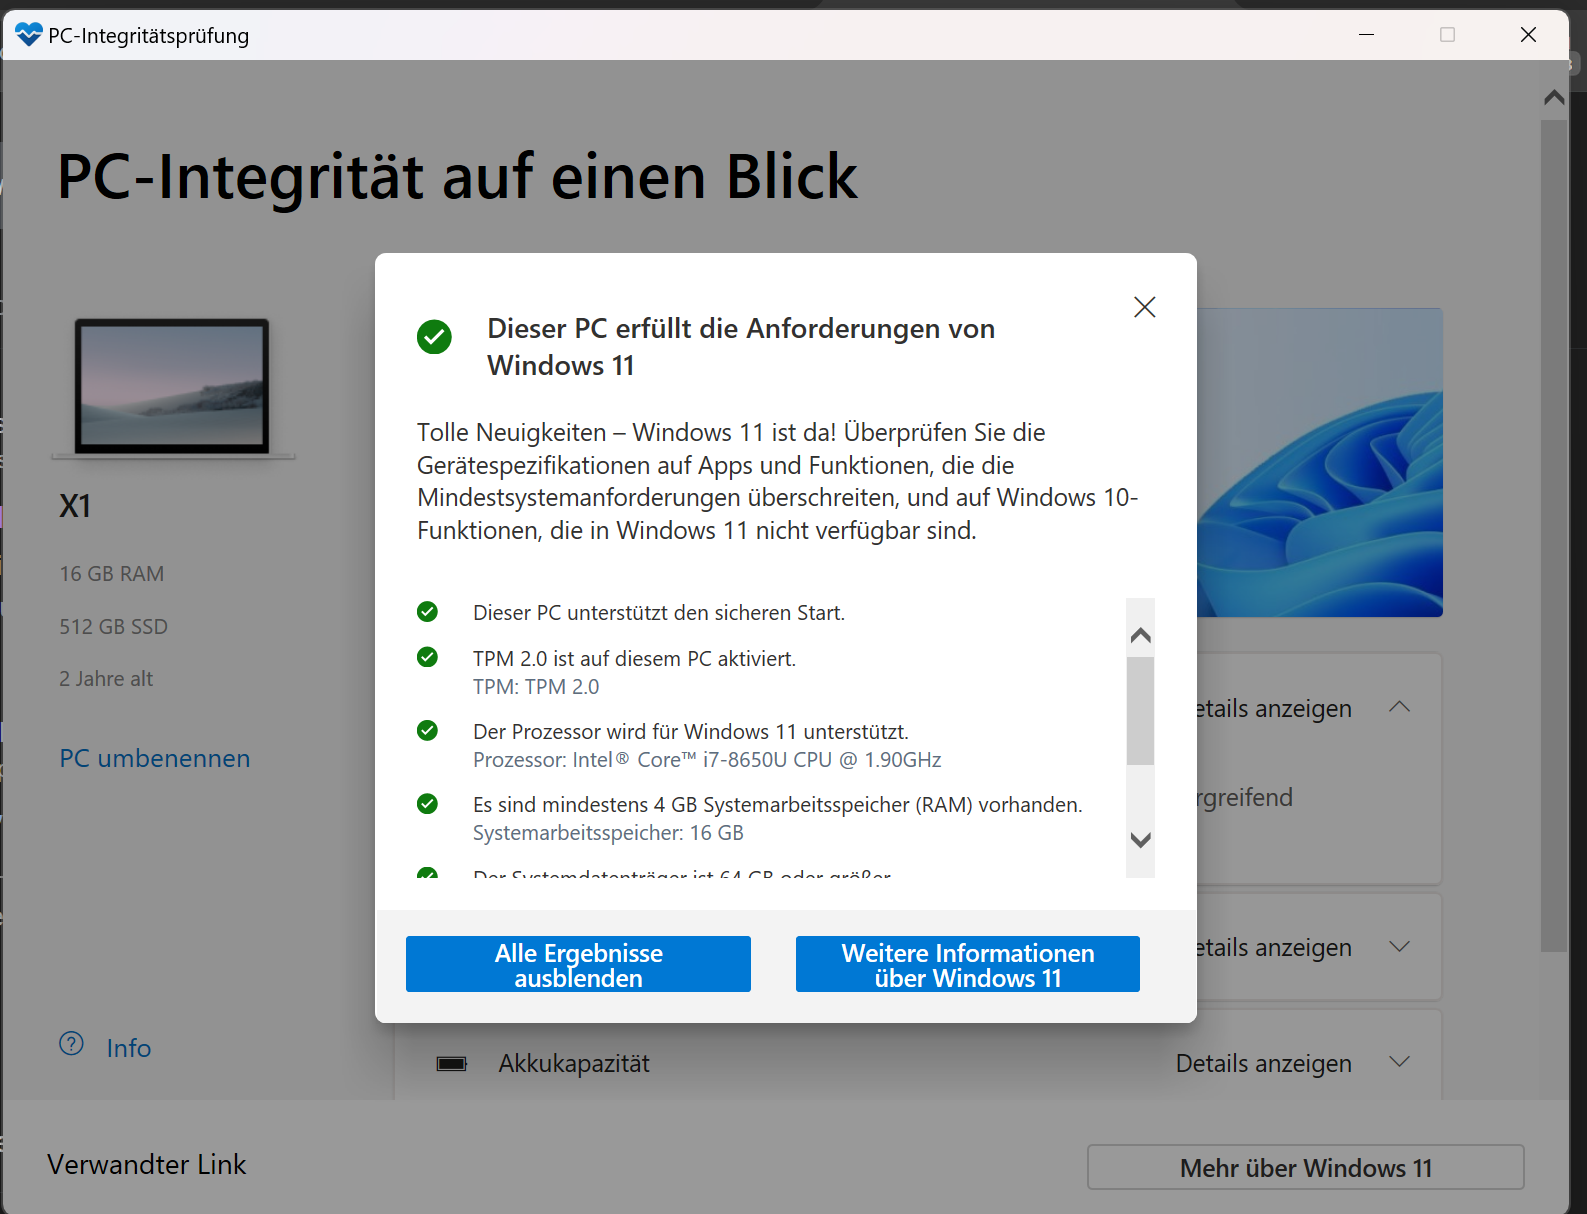Collapse the first Details anzeigen chevron up
This screenshot has width=1587, height=1214.
point(1400,707)
